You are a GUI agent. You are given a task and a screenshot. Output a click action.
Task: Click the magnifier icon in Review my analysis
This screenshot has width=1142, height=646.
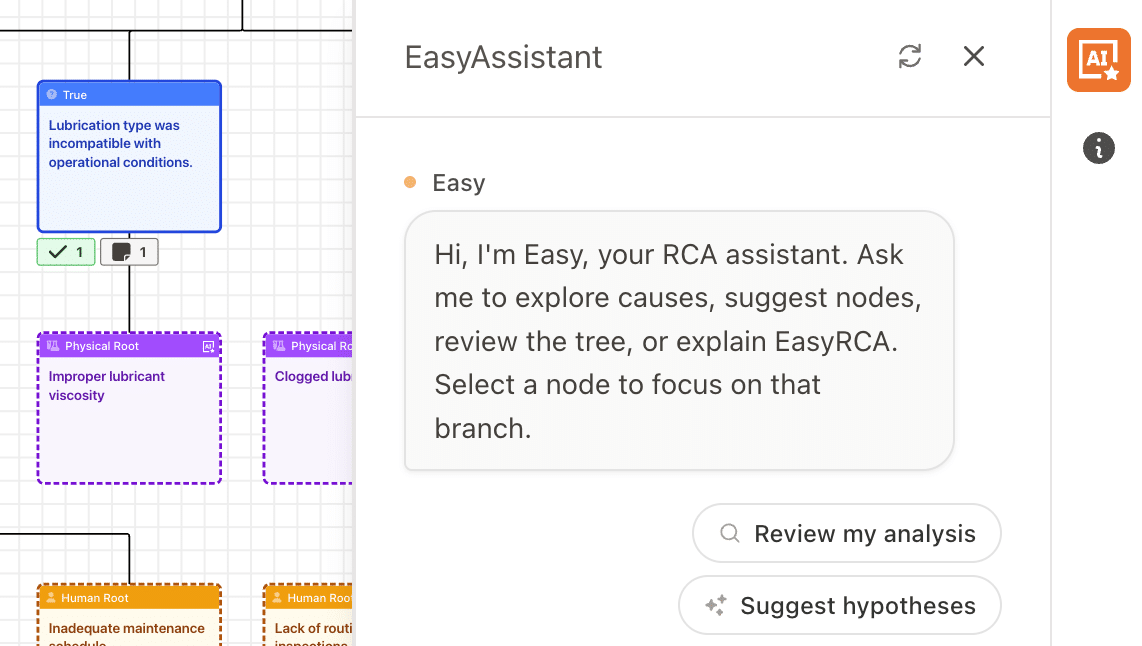[x=730, y=533]
